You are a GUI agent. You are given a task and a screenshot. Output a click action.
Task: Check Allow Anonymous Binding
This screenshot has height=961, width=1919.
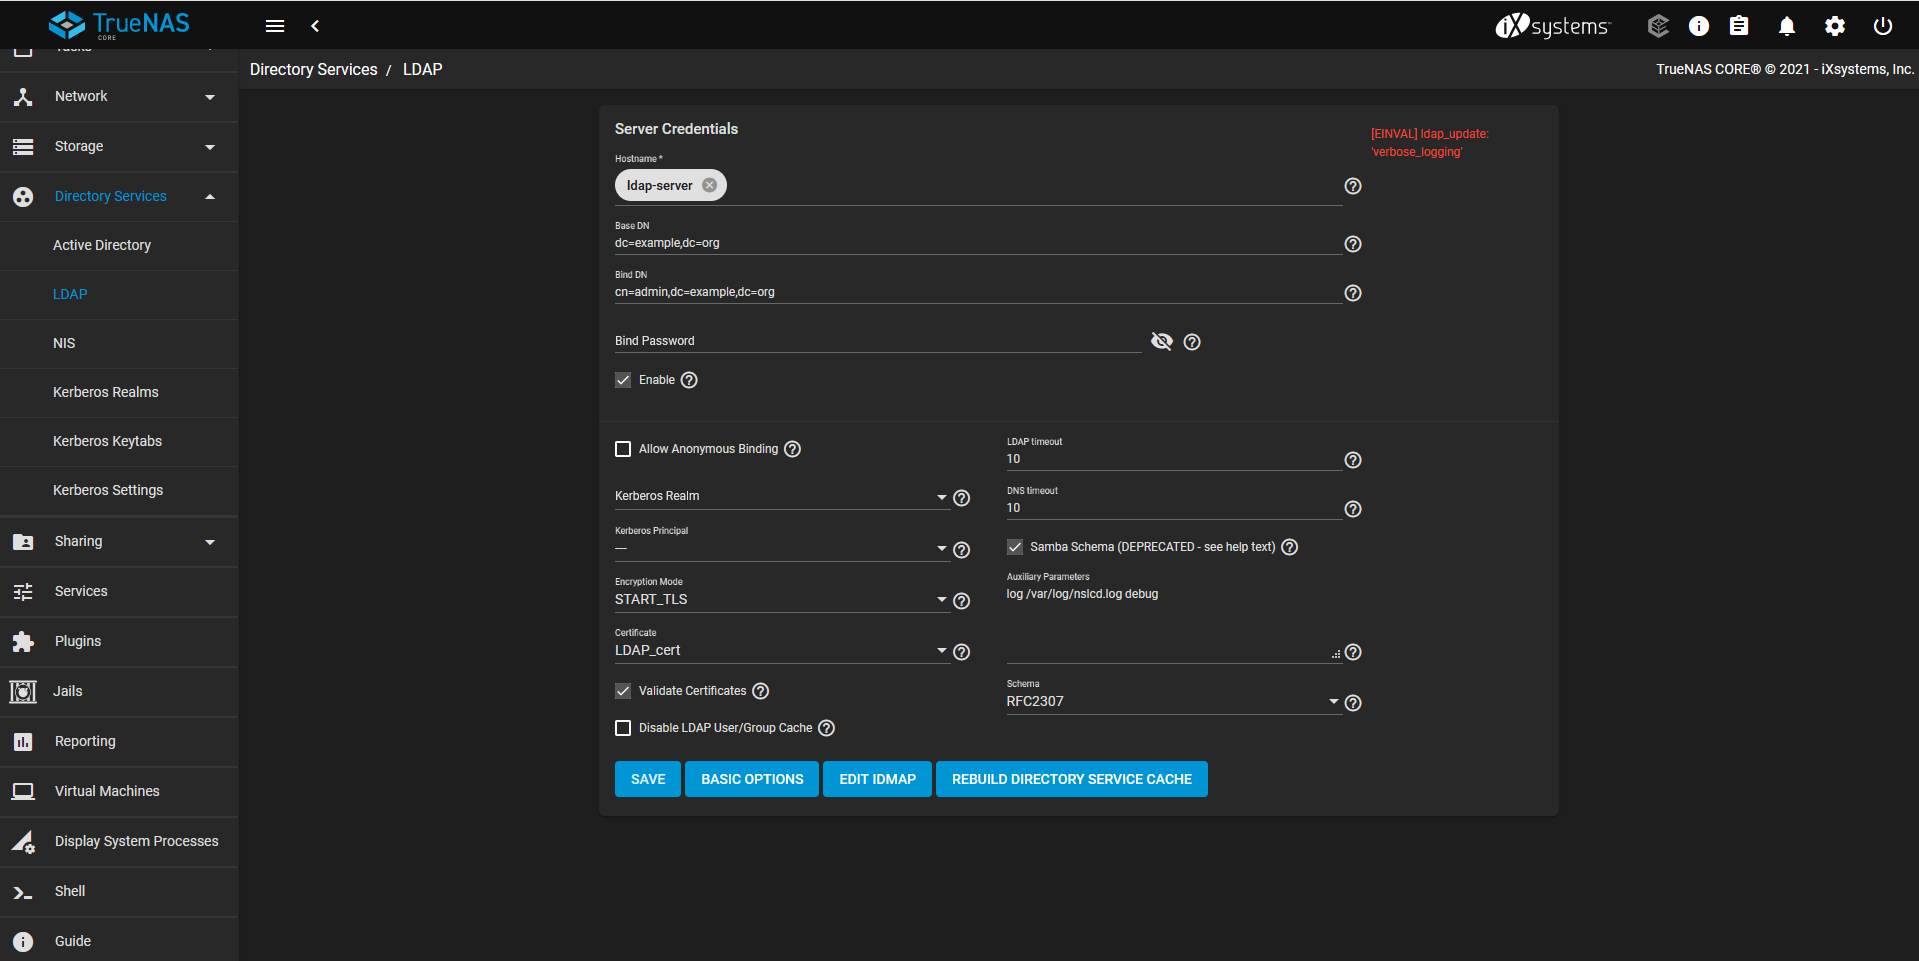click(623, 449)
